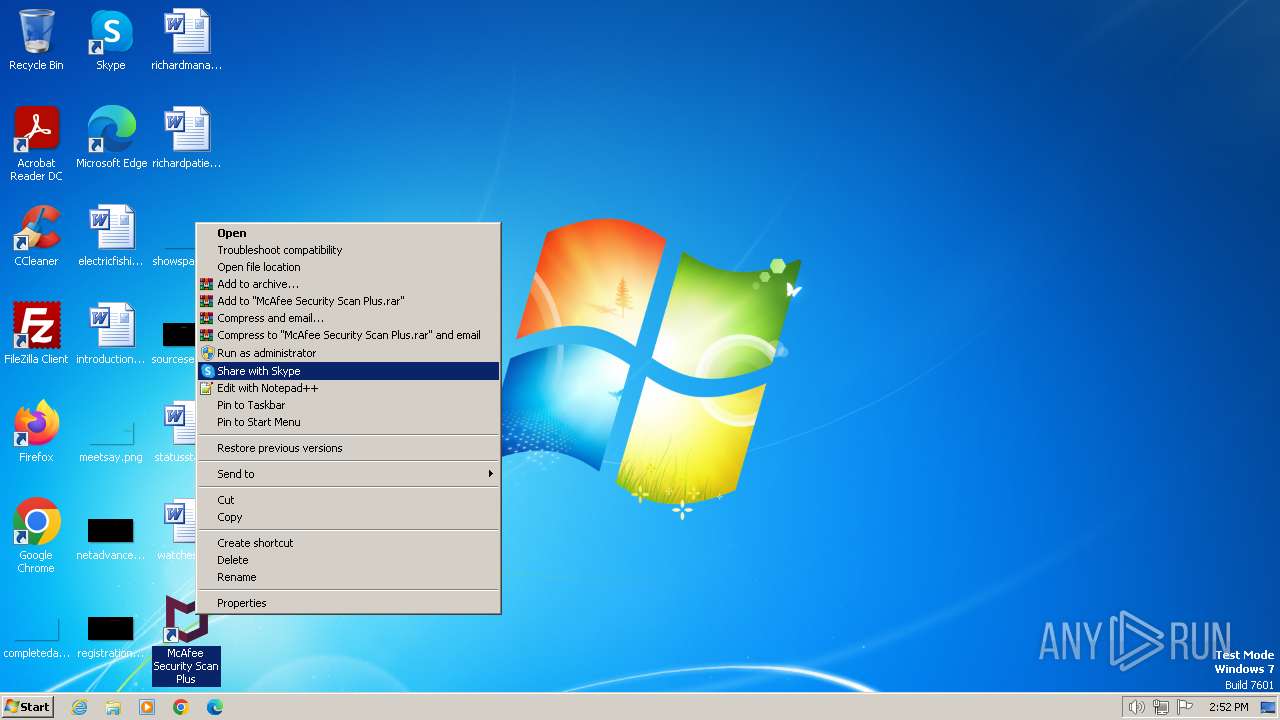Open Windows Media Player from taskbar
1280x720 pixels.
point(147,707)
